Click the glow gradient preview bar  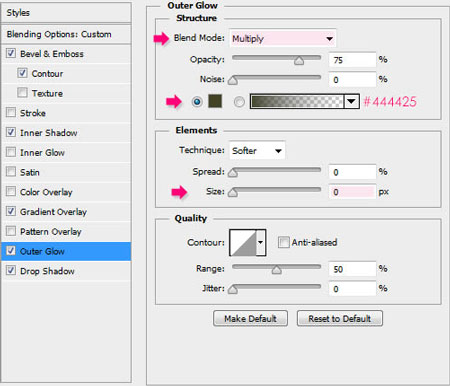coord(297,101)
